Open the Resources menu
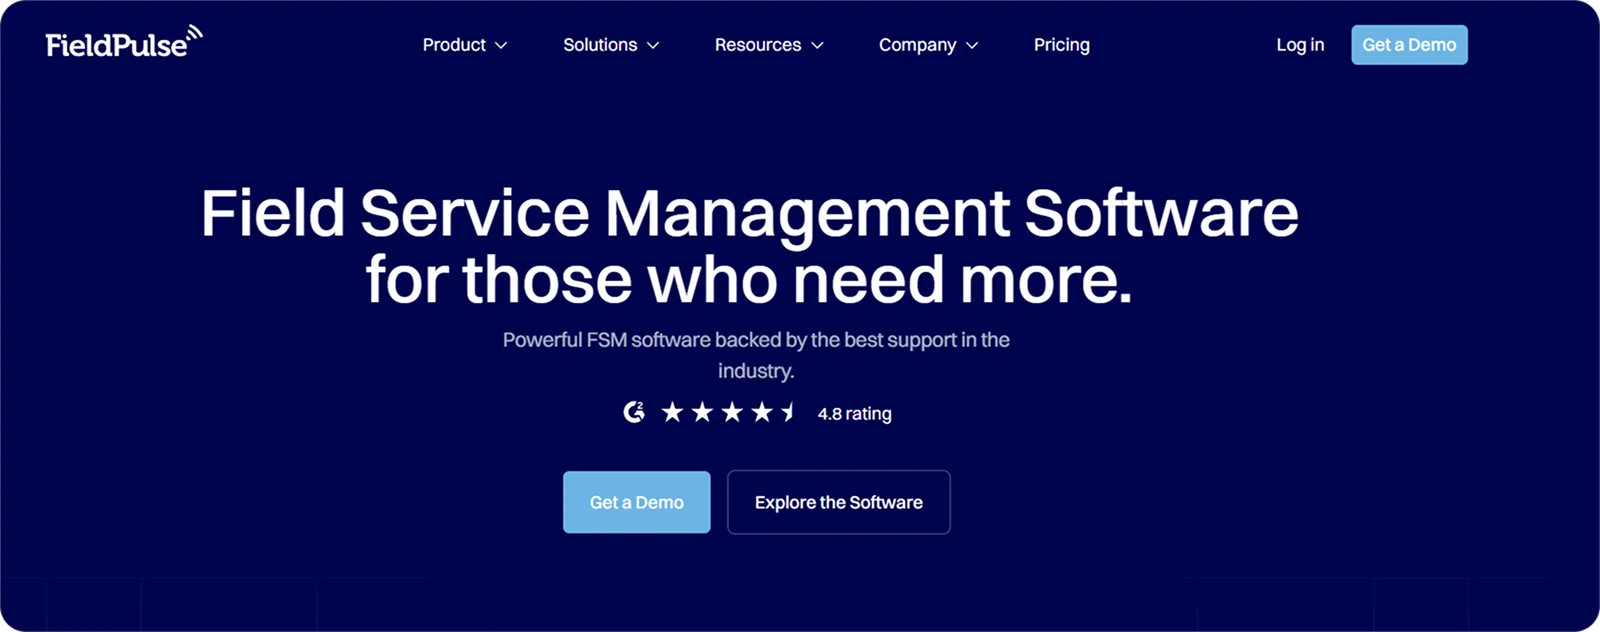The height and width of the screenshot is (632, 1600). point(769,45)
